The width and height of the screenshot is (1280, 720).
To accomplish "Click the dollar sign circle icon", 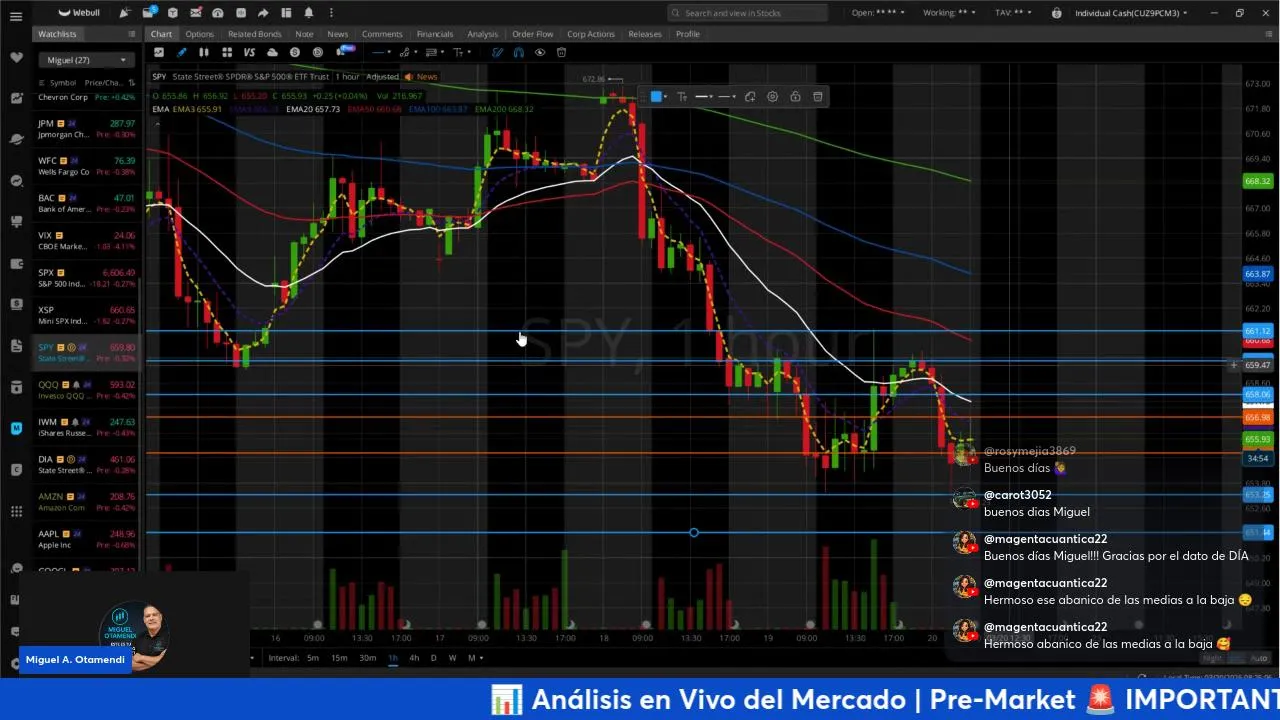I will pos(295,52).
